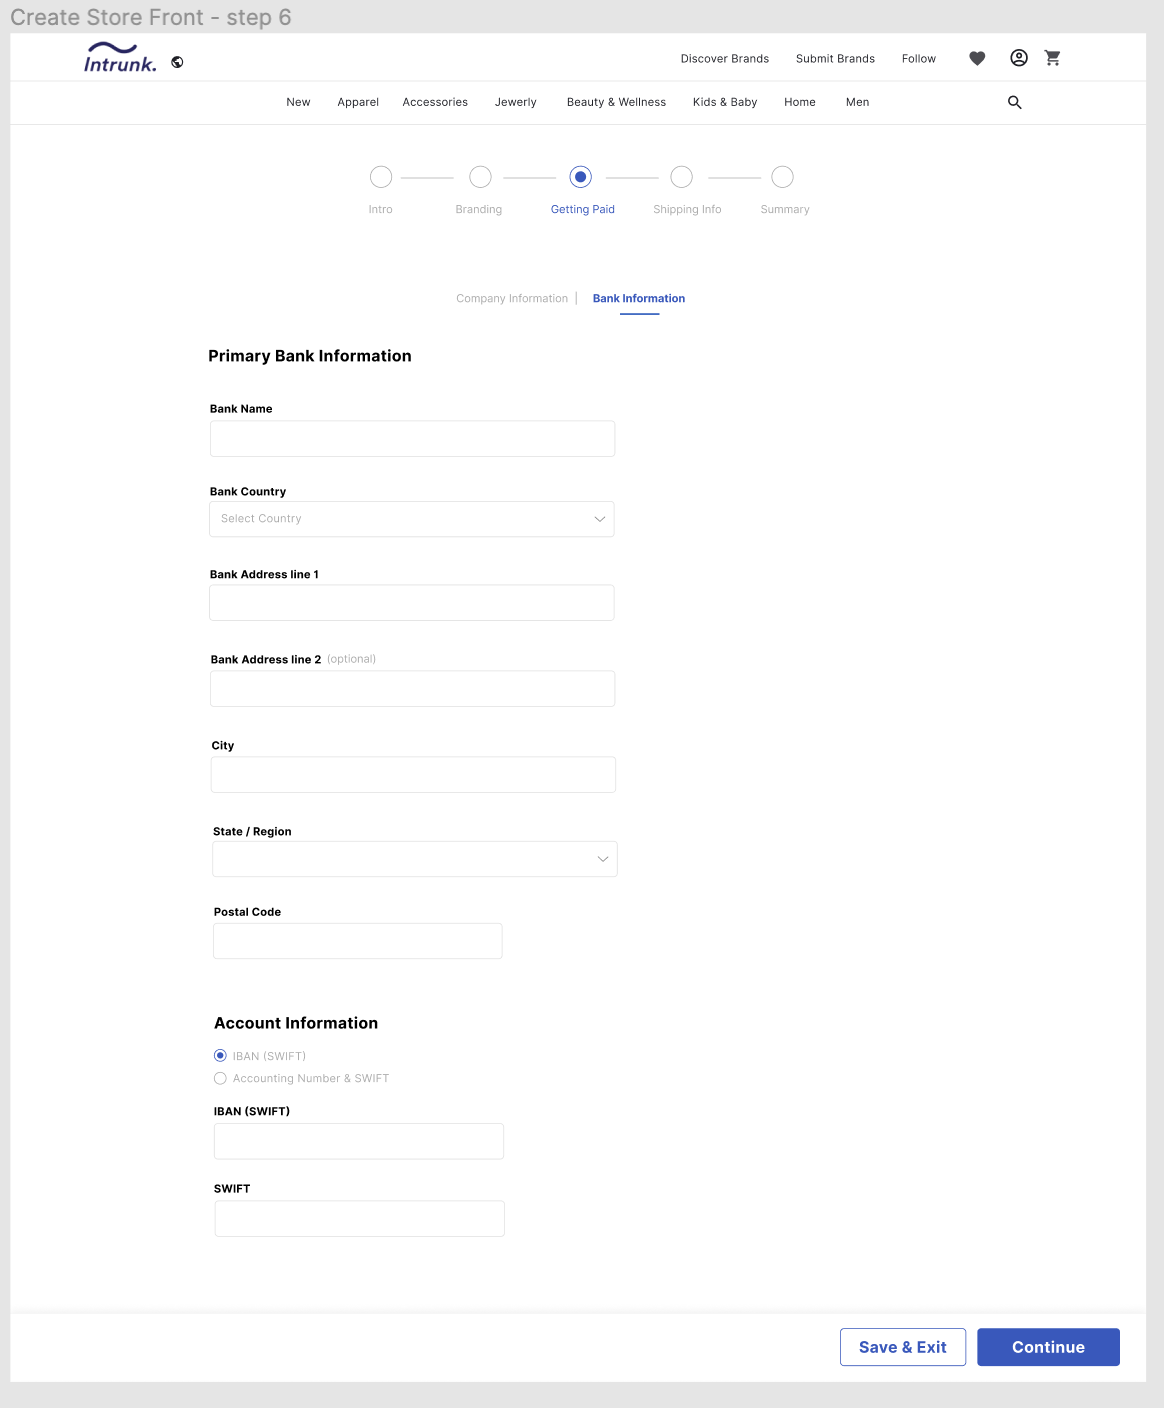Click the search magnifier icon
1164x1408 pixels.
[x=1014, y=102]
